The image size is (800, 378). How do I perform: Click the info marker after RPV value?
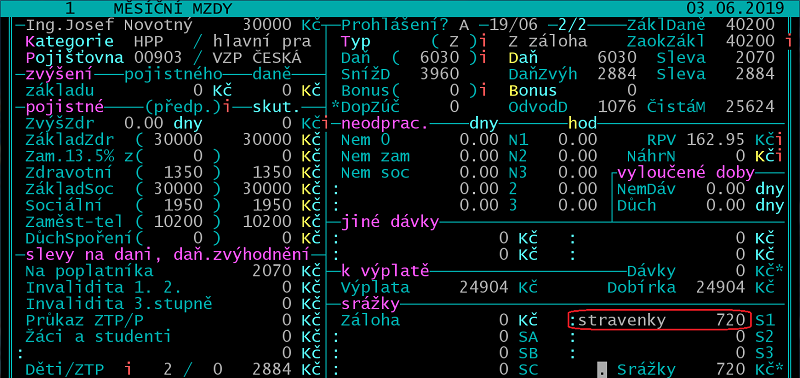[x=781, y=139]
